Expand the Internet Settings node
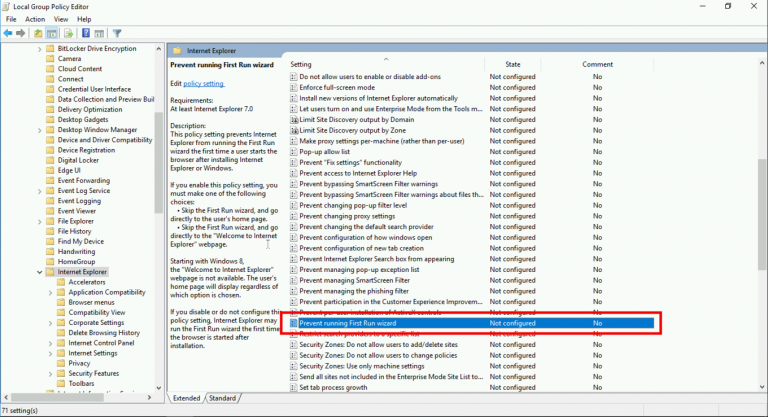768x417 pixels. [x=50, y=353]
